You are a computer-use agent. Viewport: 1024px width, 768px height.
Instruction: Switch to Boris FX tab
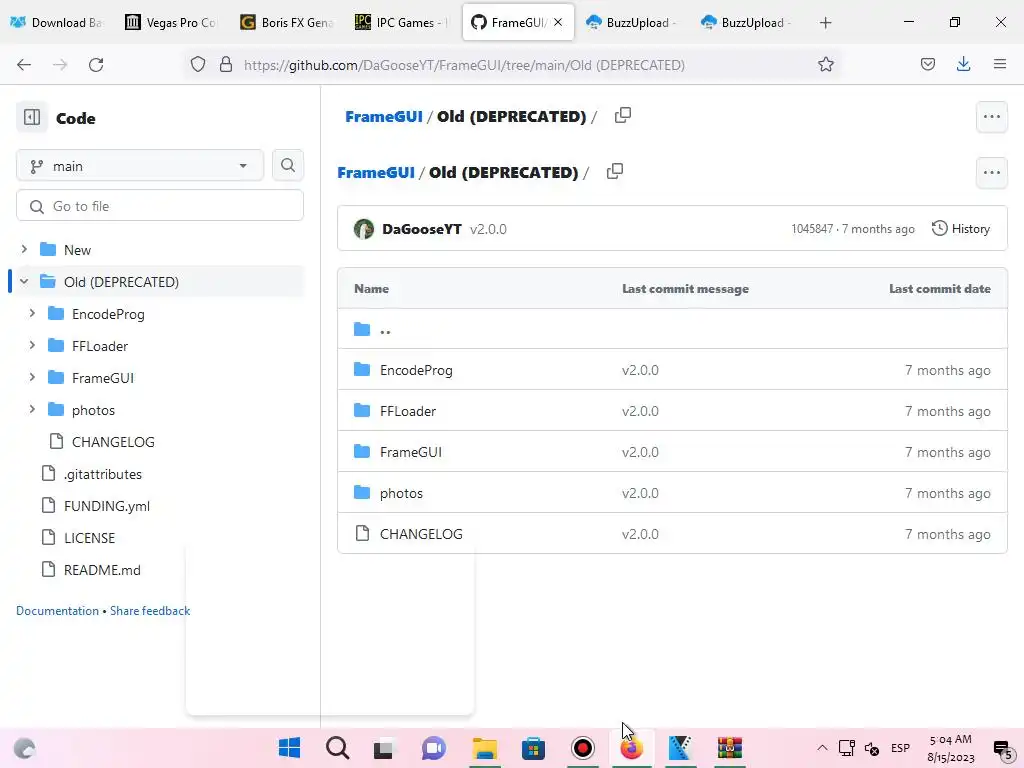[x=286, y=22]
